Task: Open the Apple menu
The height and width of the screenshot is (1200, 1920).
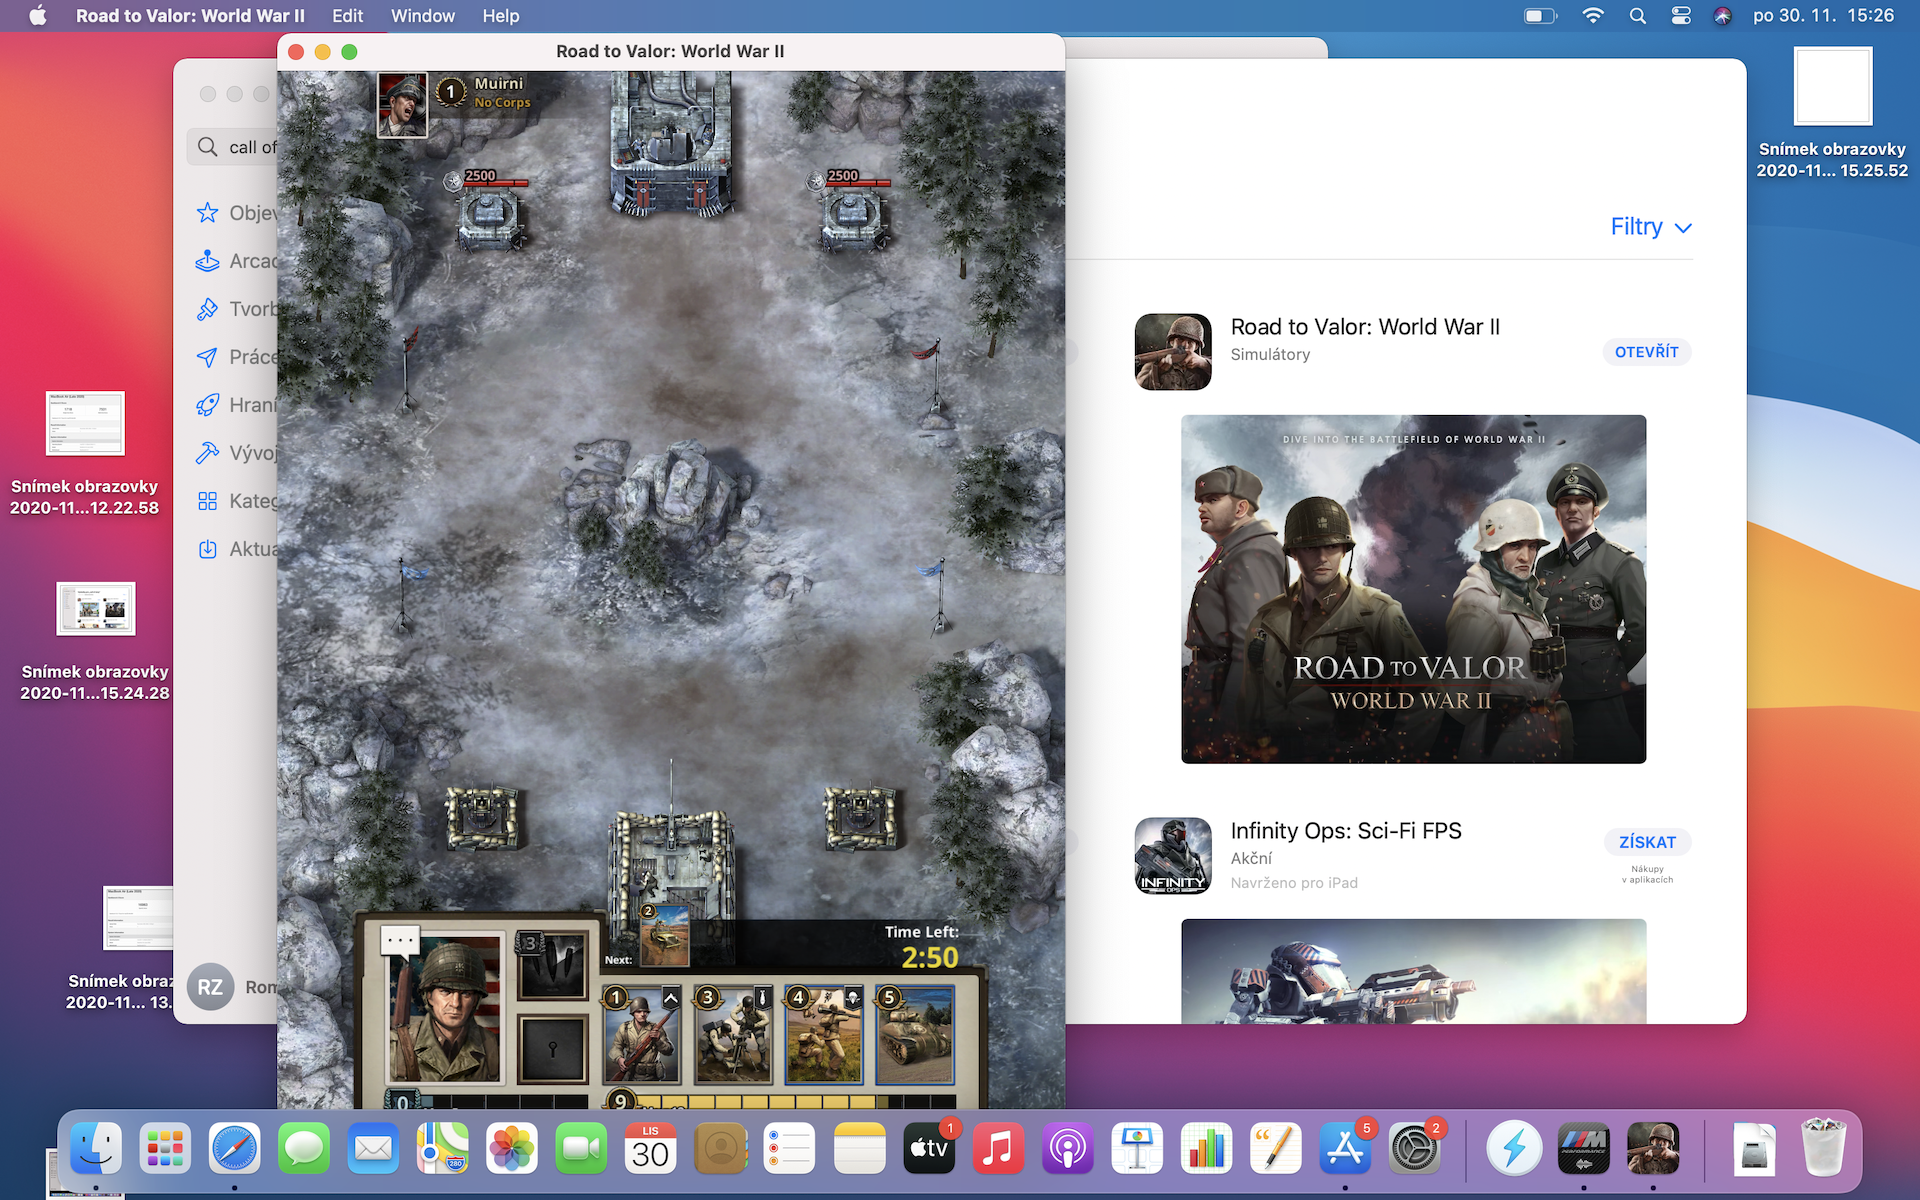Action: pyautogui.click(x=37, y=16)
